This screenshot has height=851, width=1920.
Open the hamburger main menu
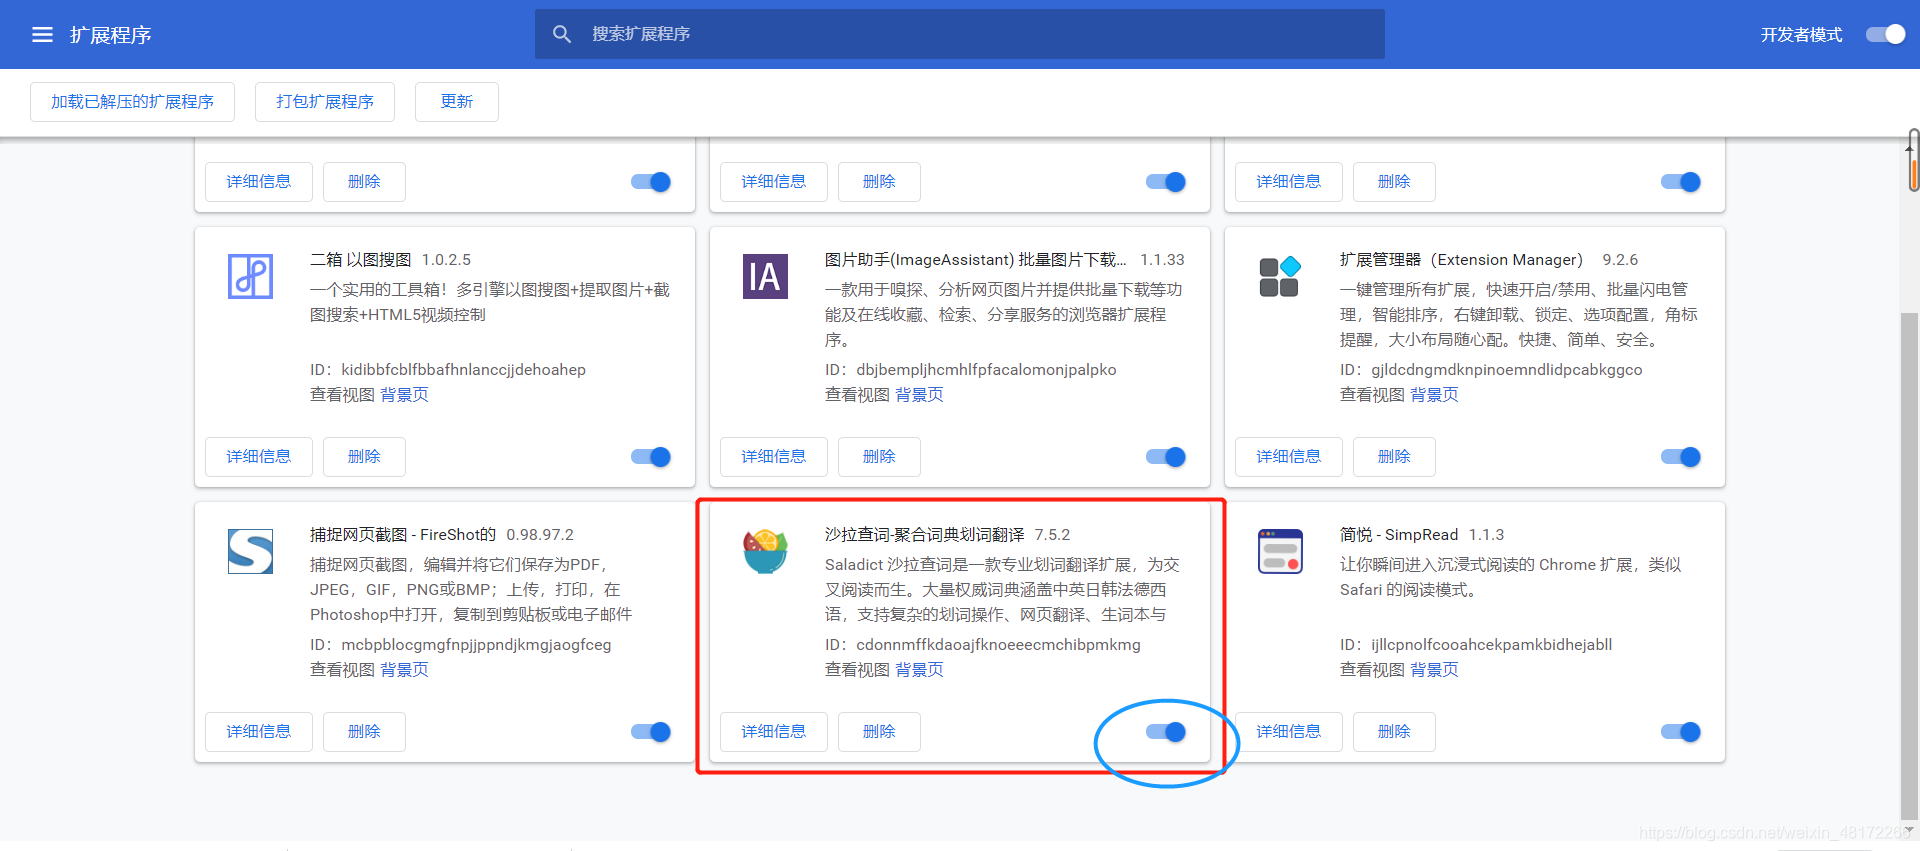(42, 35)
